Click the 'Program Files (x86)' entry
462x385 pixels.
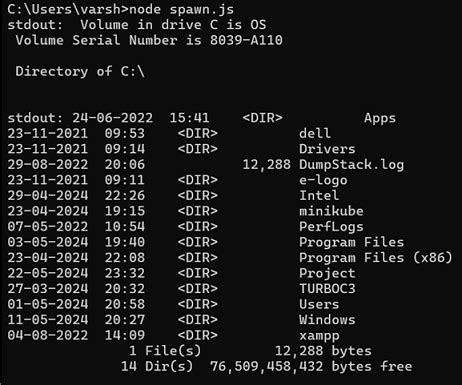[376, 258]
